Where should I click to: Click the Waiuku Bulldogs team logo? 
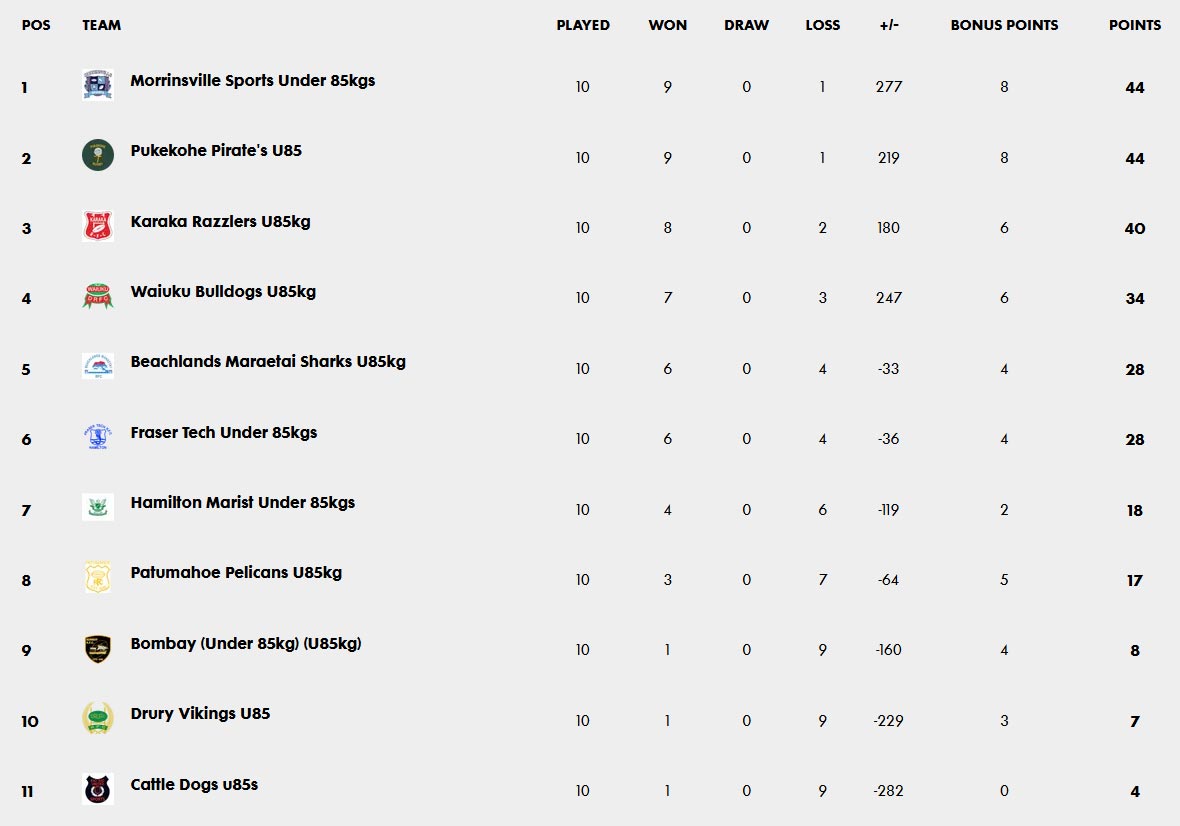click(98, 296)
